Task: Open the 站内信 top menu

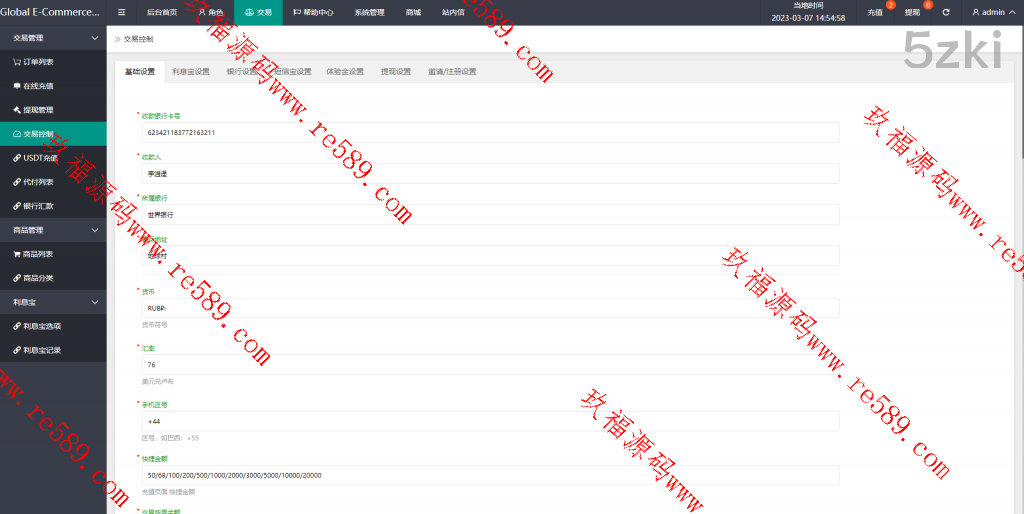Action: click(453, 12)
